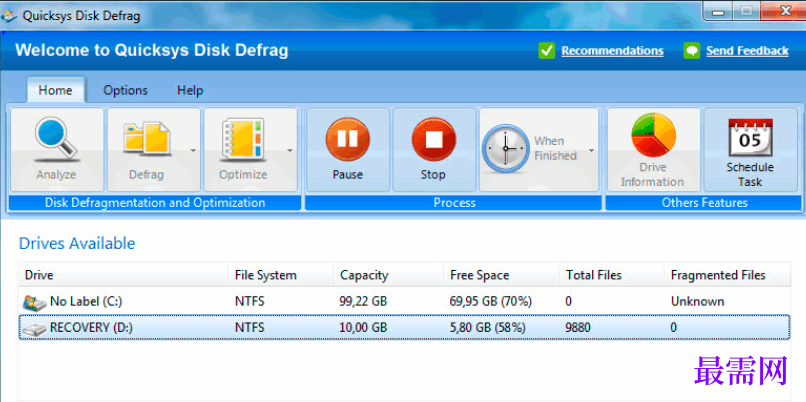Screen dimensions: 806x402
Task: Click the 99,22 GB capacity value
Action: click(x=363, y=302)
